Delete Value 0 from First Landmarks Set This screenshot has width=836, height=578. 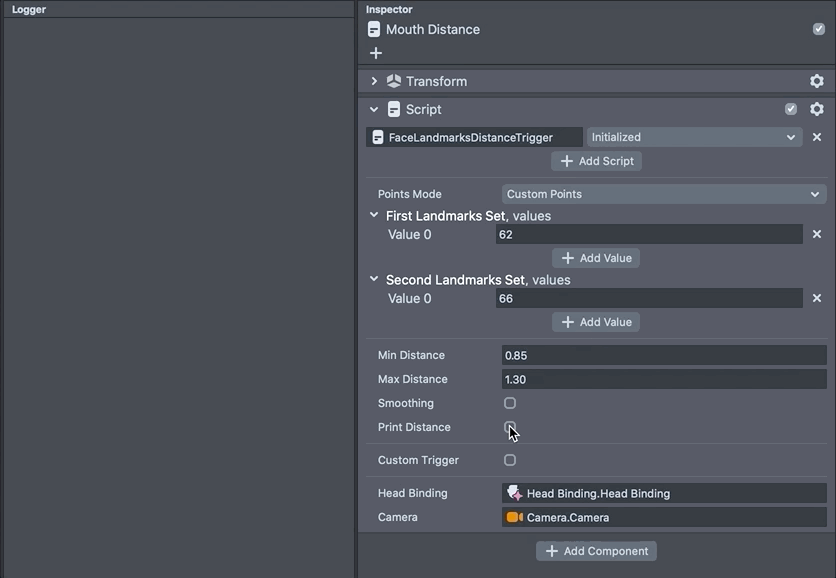[x=816, y=234]
